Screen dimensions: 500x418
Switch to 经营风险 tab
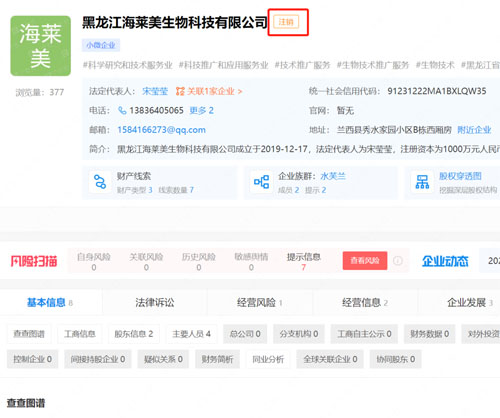[260, 303]
